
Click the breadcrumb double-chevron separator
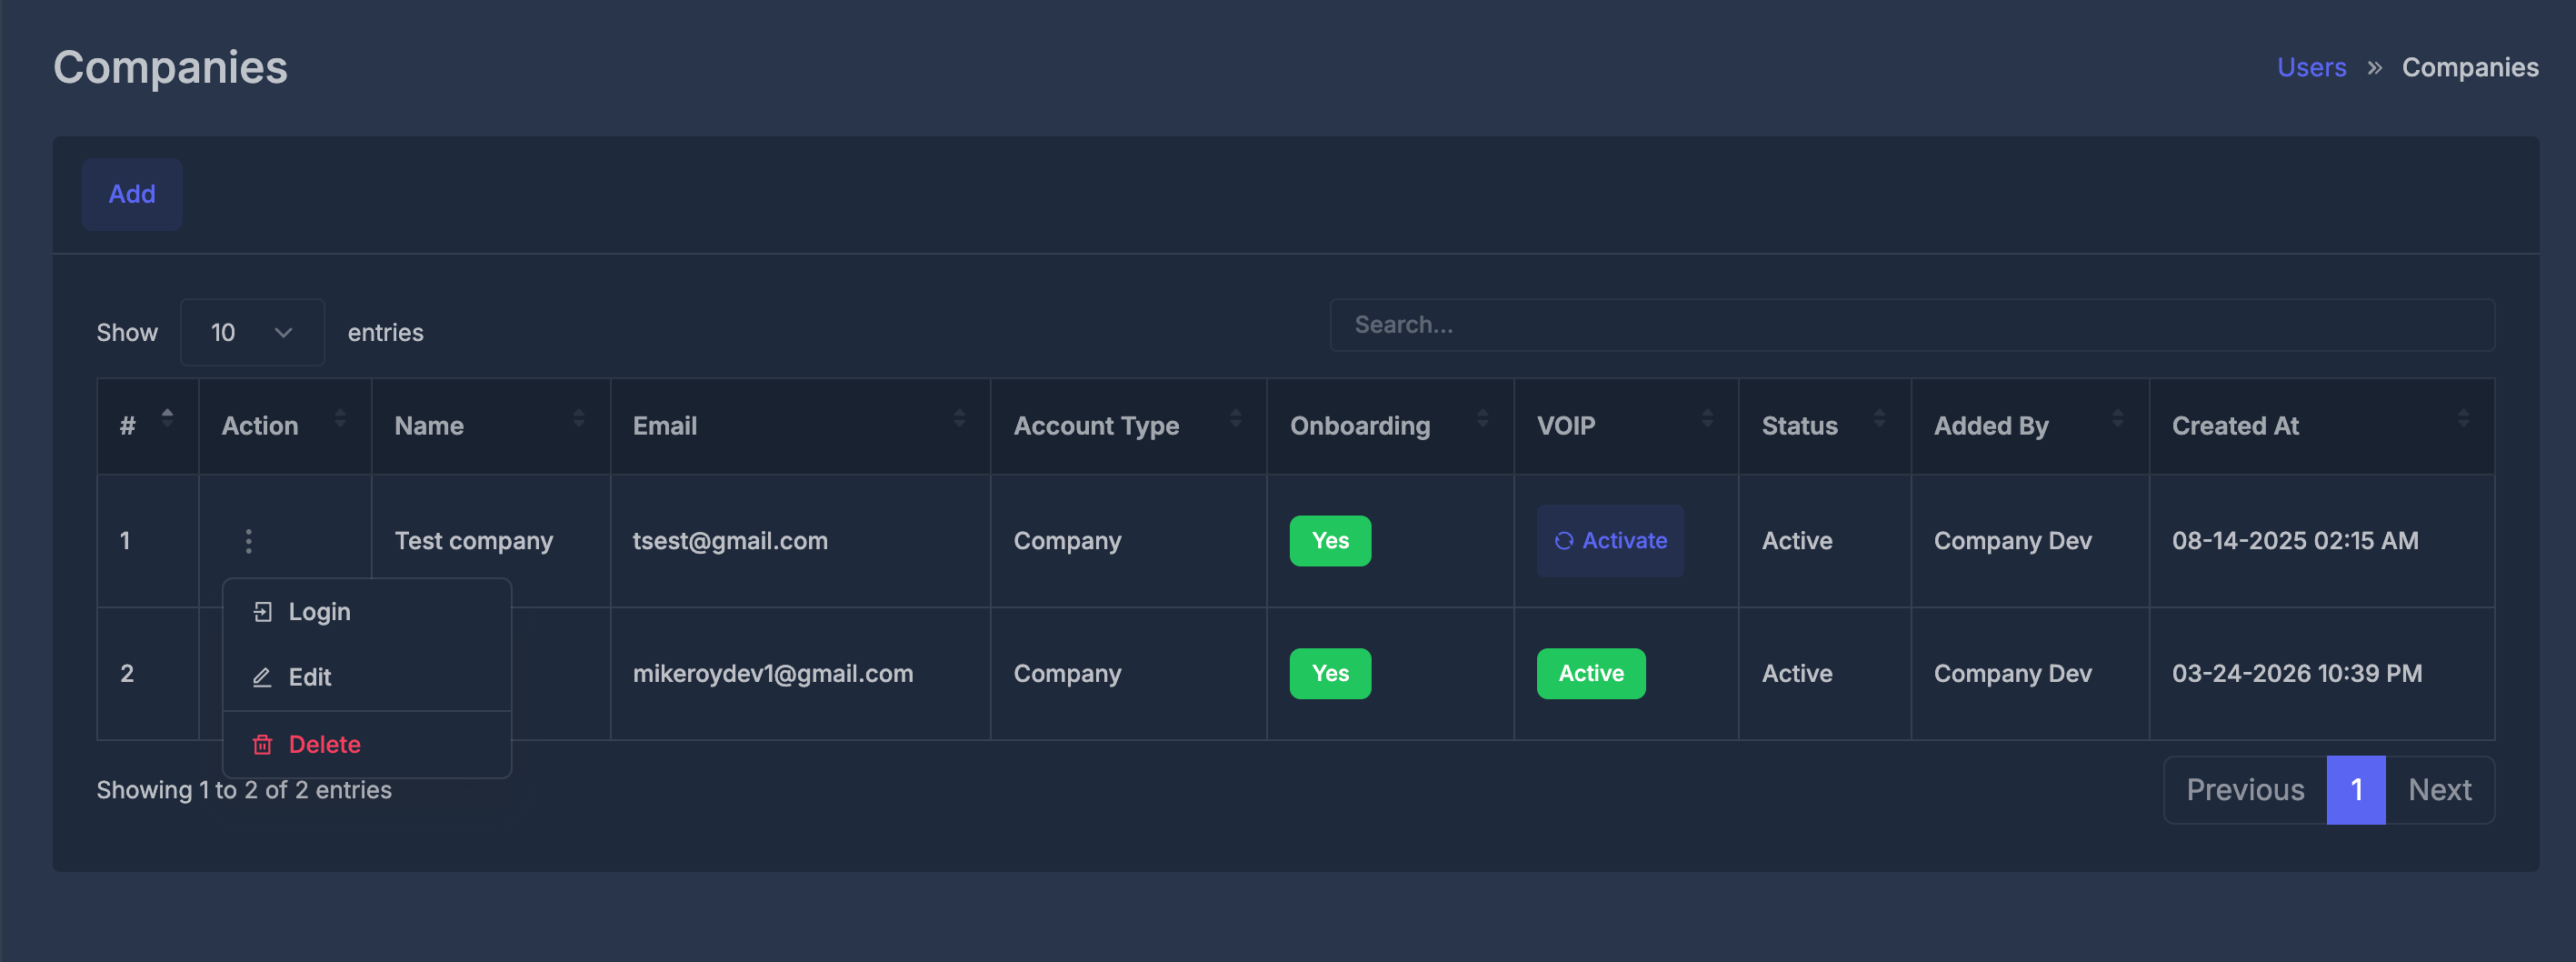tap(2374, 68)
